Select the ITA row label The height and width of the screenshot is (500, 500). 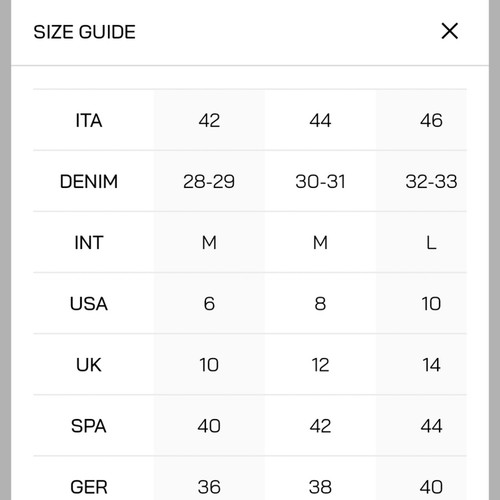point(89,120)
